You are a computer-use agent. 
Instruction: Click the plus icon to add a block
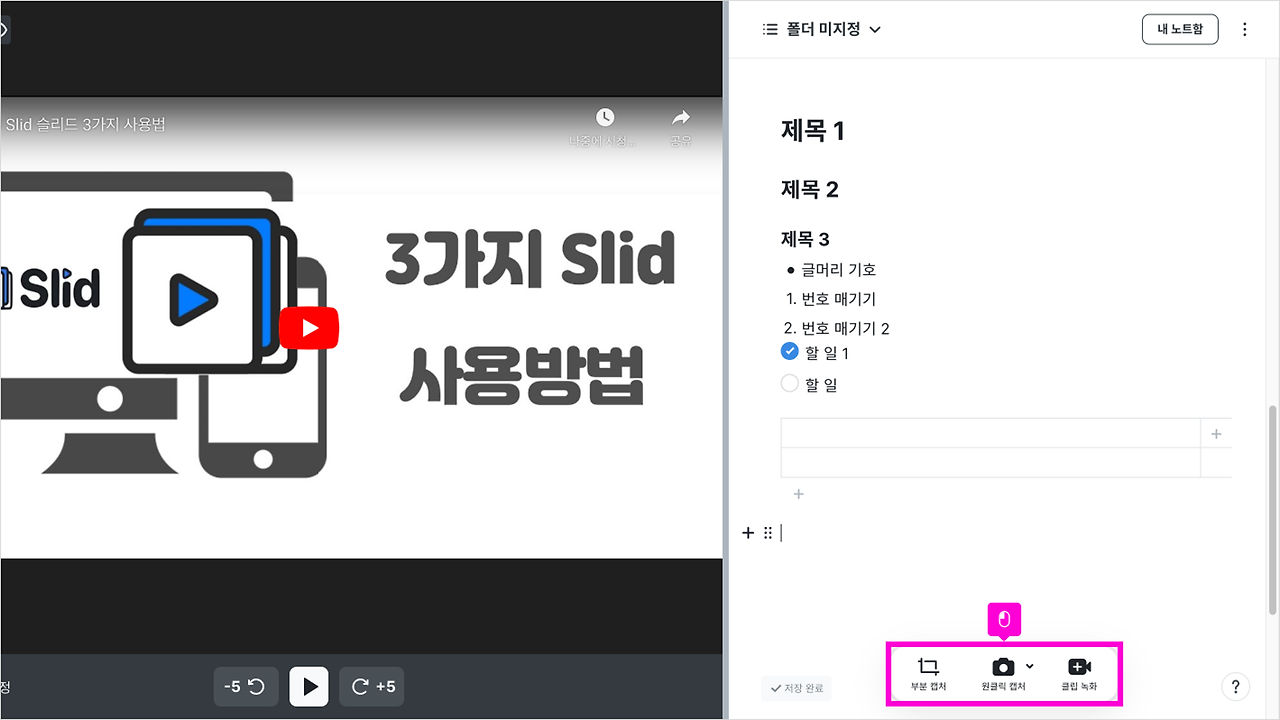pos(748,533)
